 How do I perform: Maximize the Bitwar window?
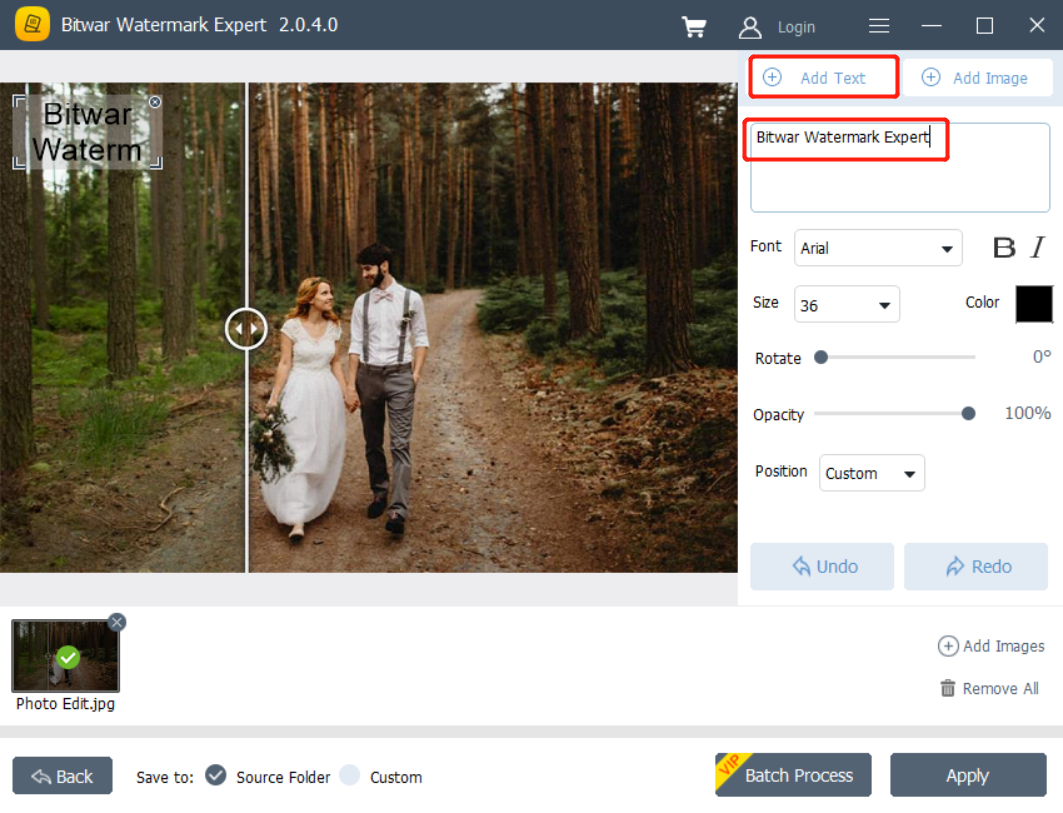pos(984,26)
